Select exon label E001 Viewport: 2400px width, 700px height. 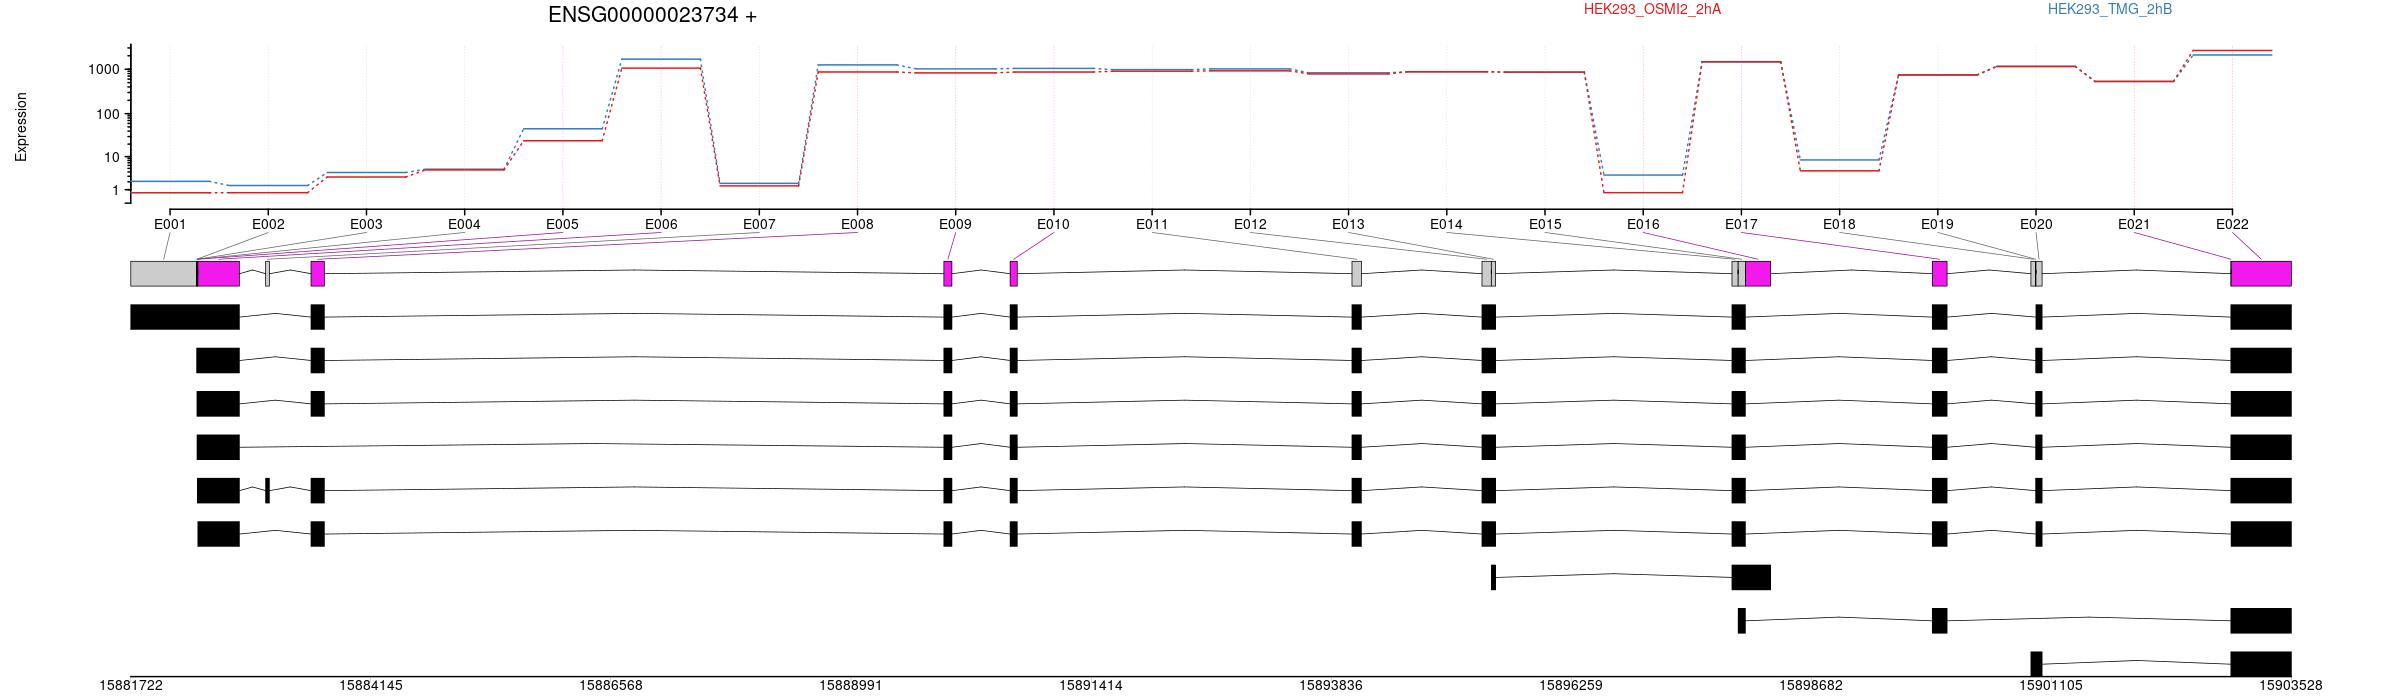170,224
